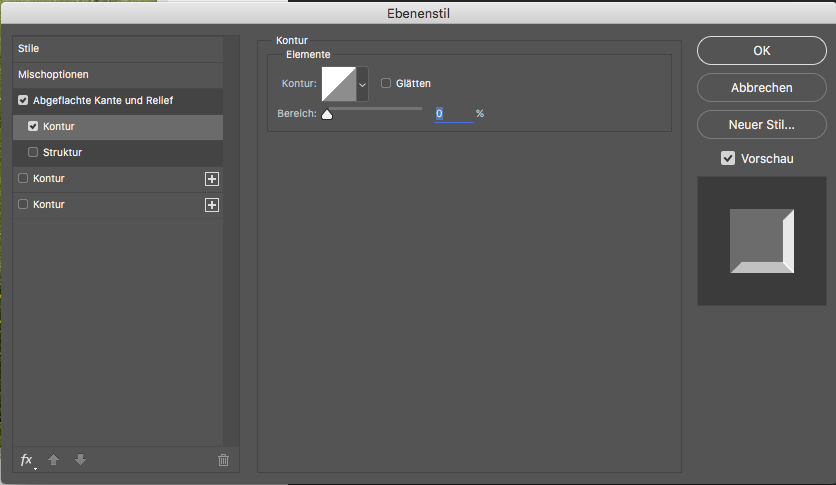Viewport: 836px width, 485px height.
Task: Toggle the Vorschau preview checkbox
Action: tap(728, 158)
